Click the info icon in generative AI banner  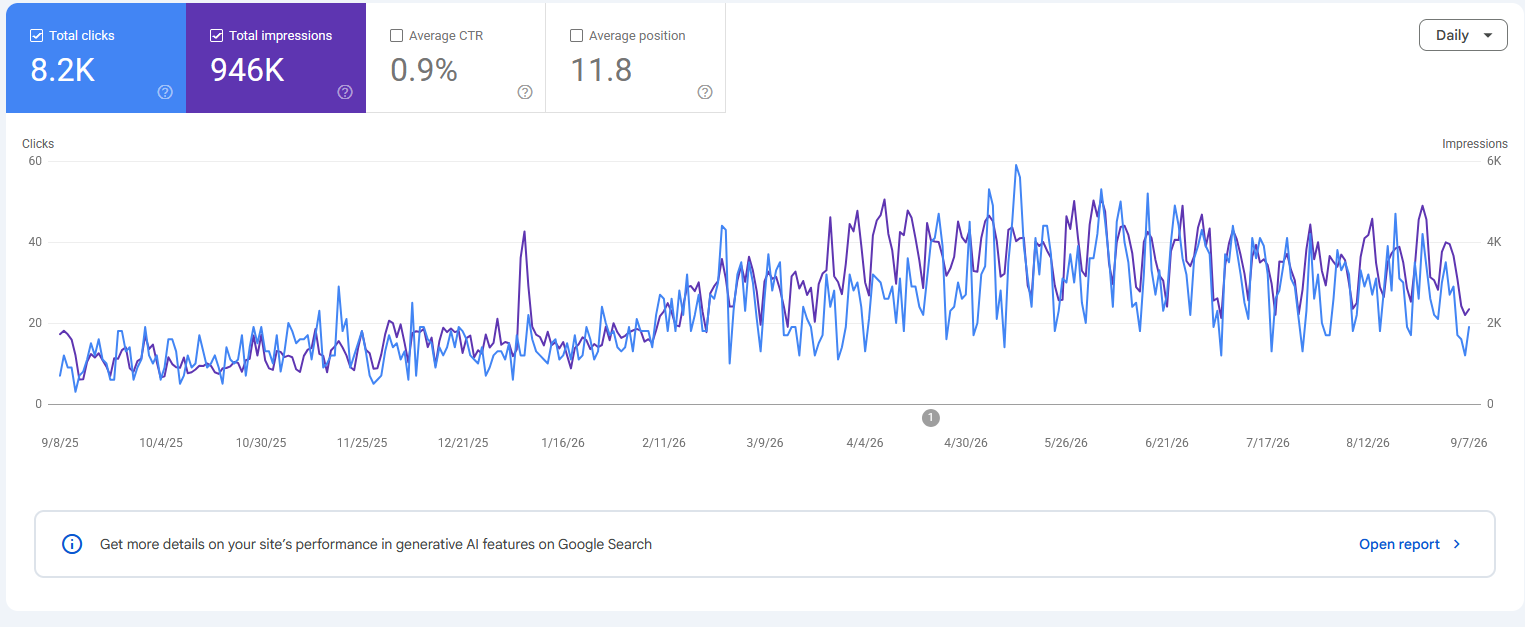pyautogui.click(x=72, y=544)
